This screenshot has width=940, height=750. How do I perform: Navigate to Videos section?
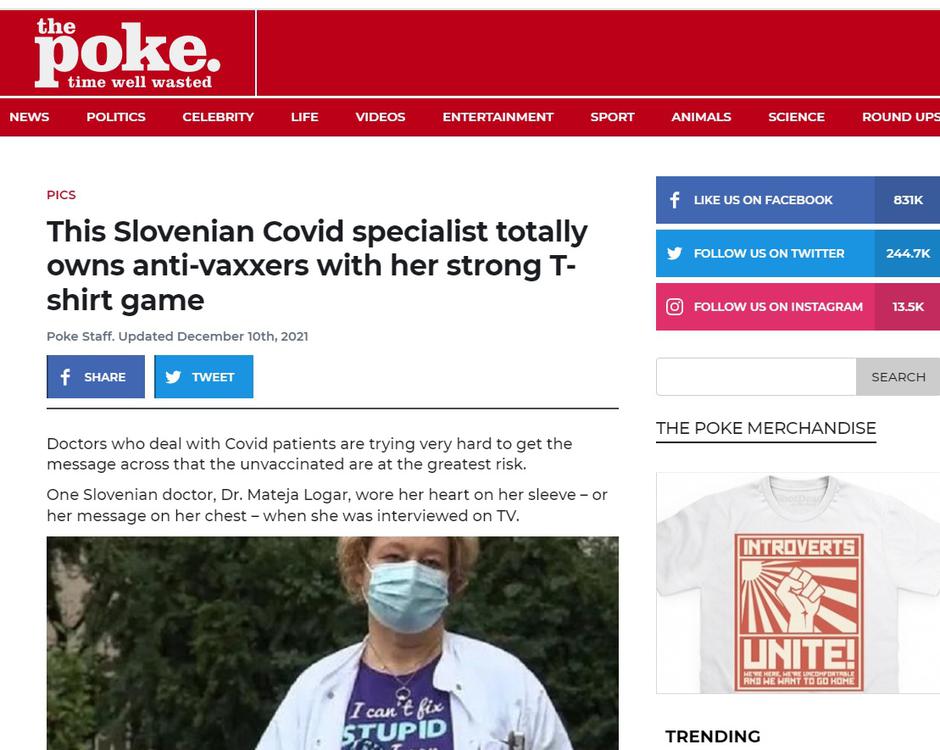pyautogui.click(x=380, y=117)
